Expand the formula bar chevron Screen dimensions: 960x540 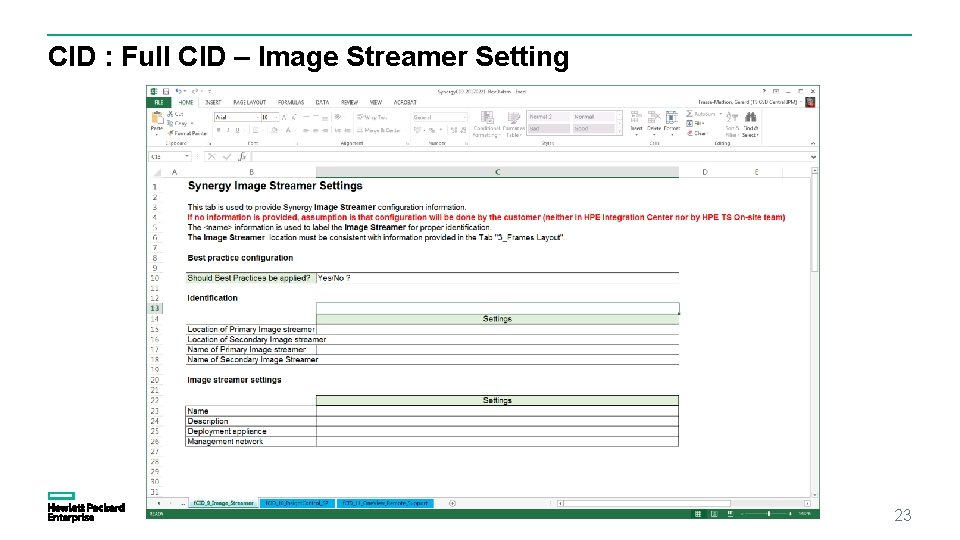coord(813,157)
